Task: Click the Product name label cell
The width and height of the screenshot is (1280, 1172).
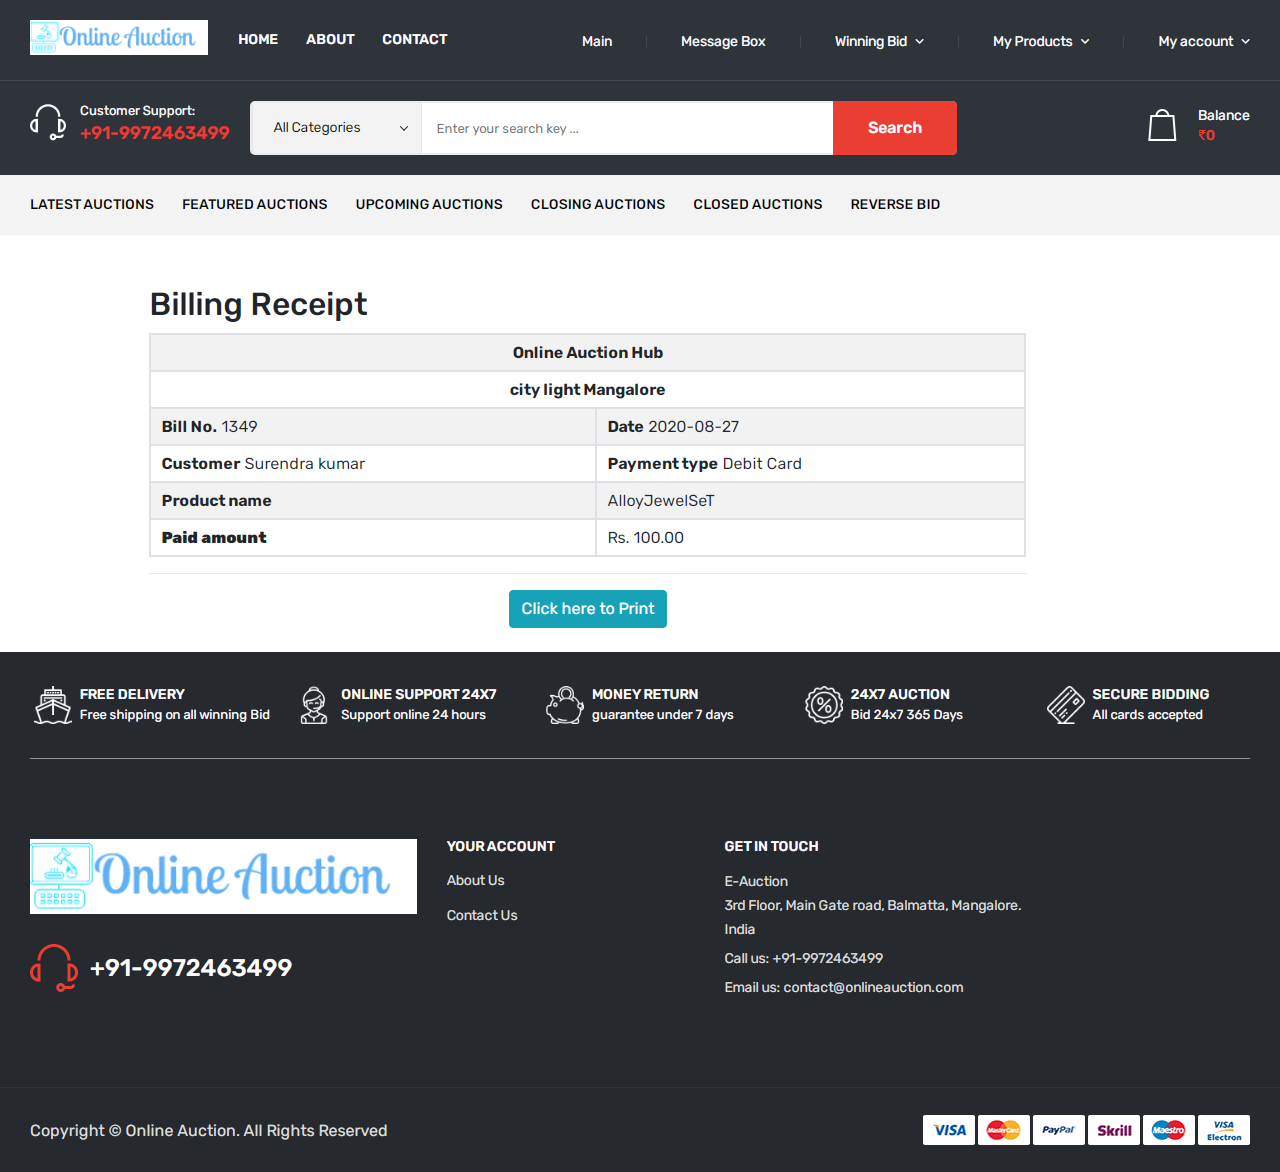Action: pyautogui.click(x=373, y=501)
